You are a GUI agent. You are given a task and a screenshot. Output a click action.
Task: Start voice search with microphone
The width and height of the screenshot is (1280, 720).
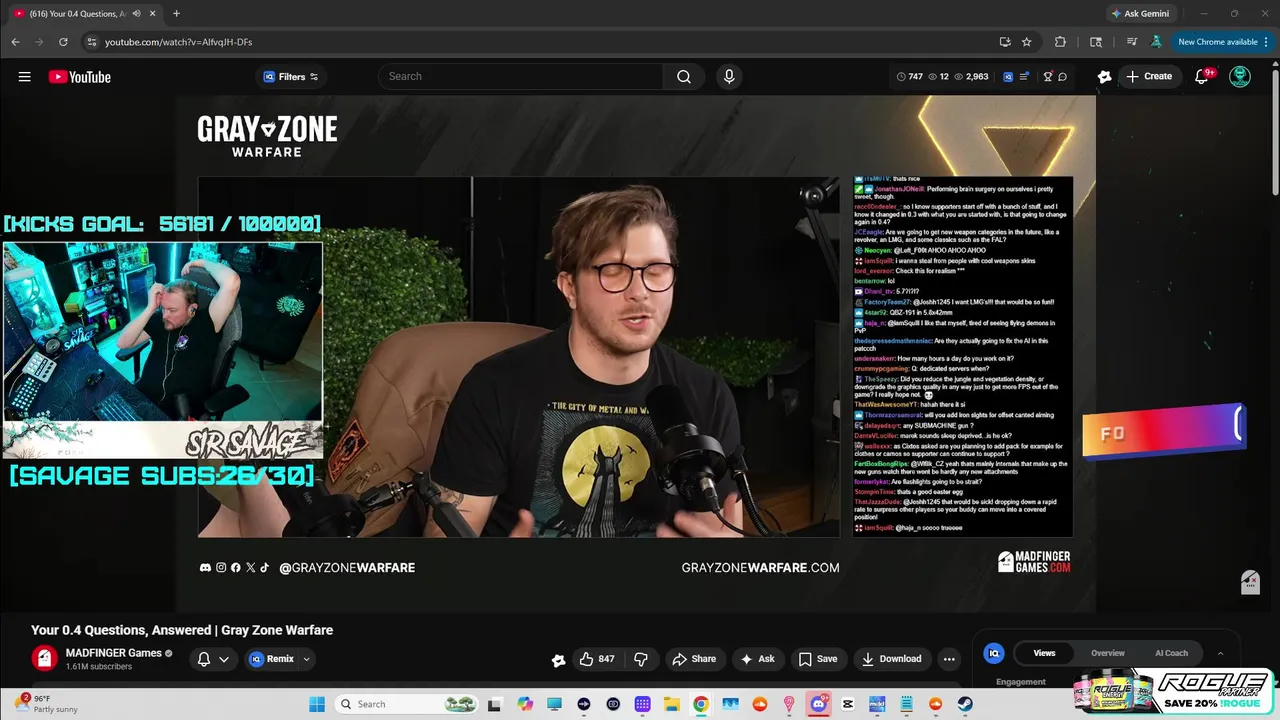point(729,77)
